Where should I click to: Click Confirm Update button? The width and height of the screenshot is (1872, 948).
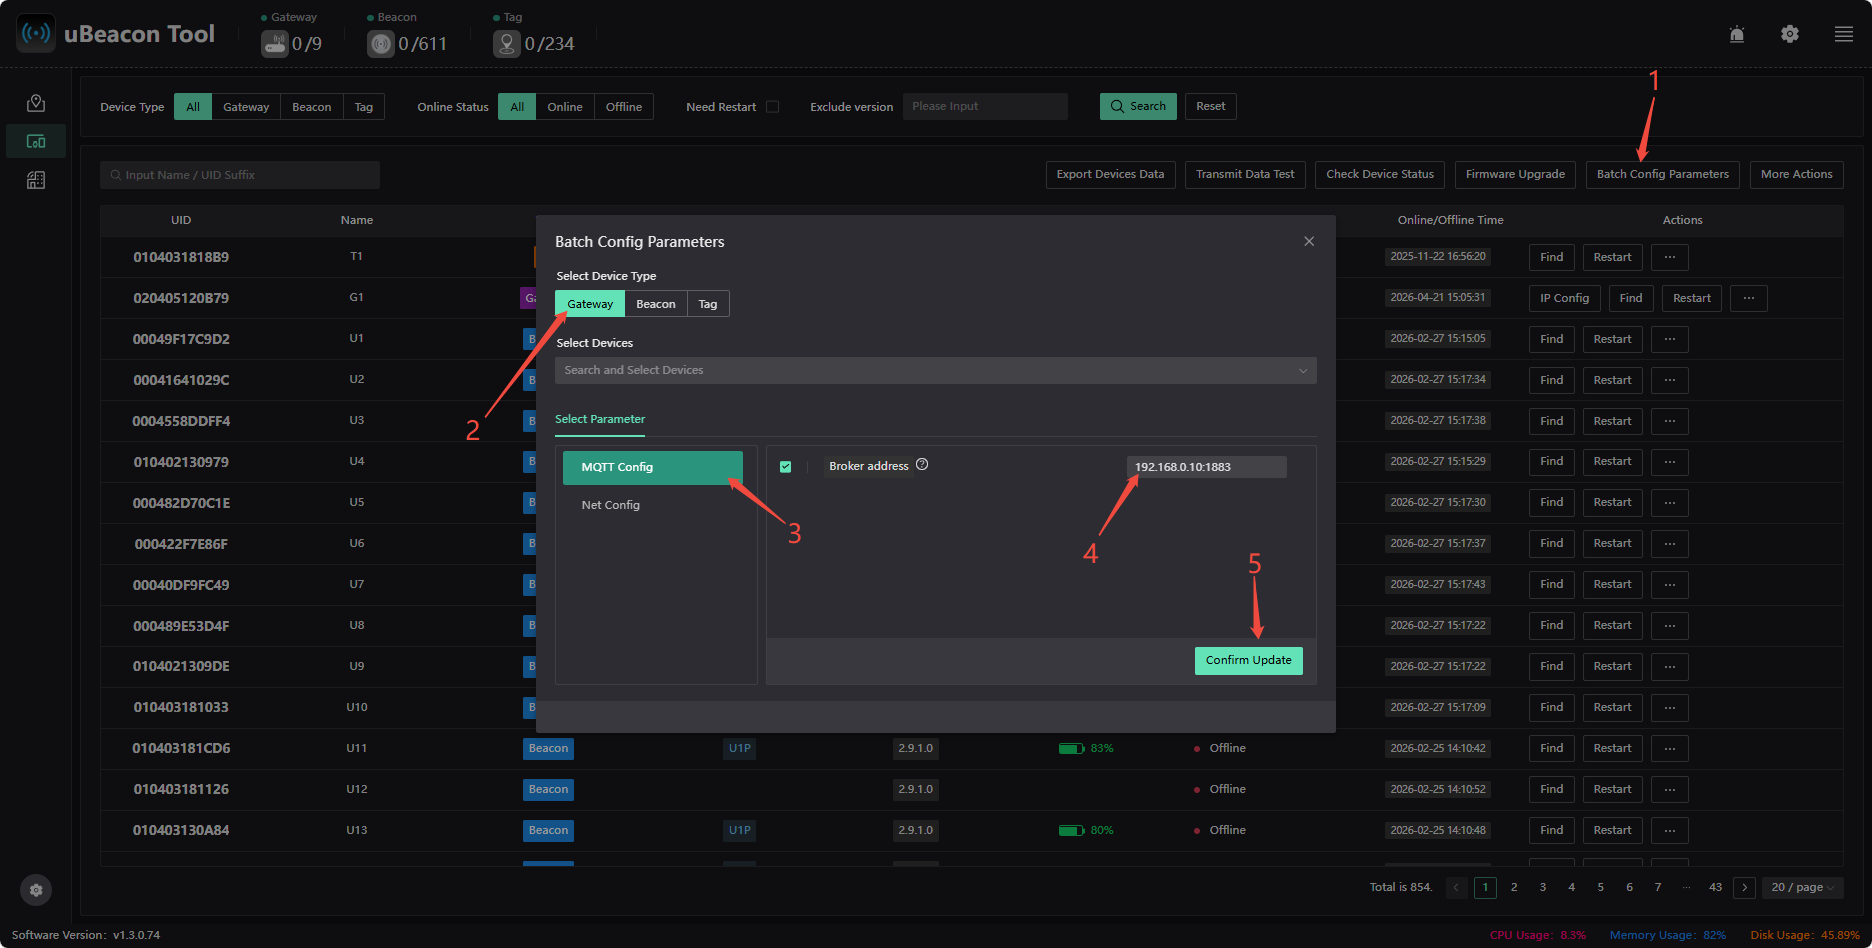[1248, 661]
